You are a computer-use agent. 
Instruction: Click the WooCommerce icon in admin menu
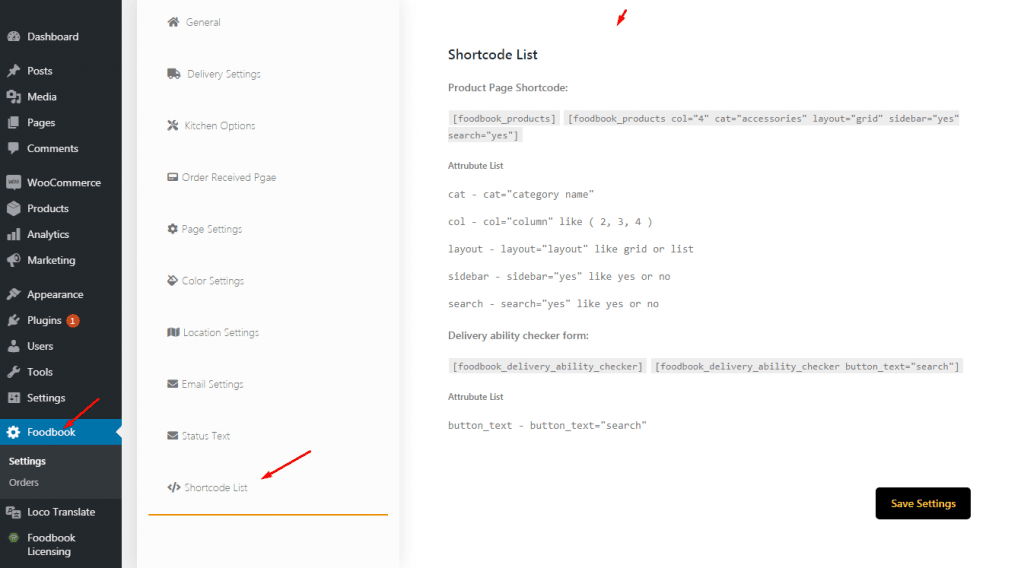(13, 183)
